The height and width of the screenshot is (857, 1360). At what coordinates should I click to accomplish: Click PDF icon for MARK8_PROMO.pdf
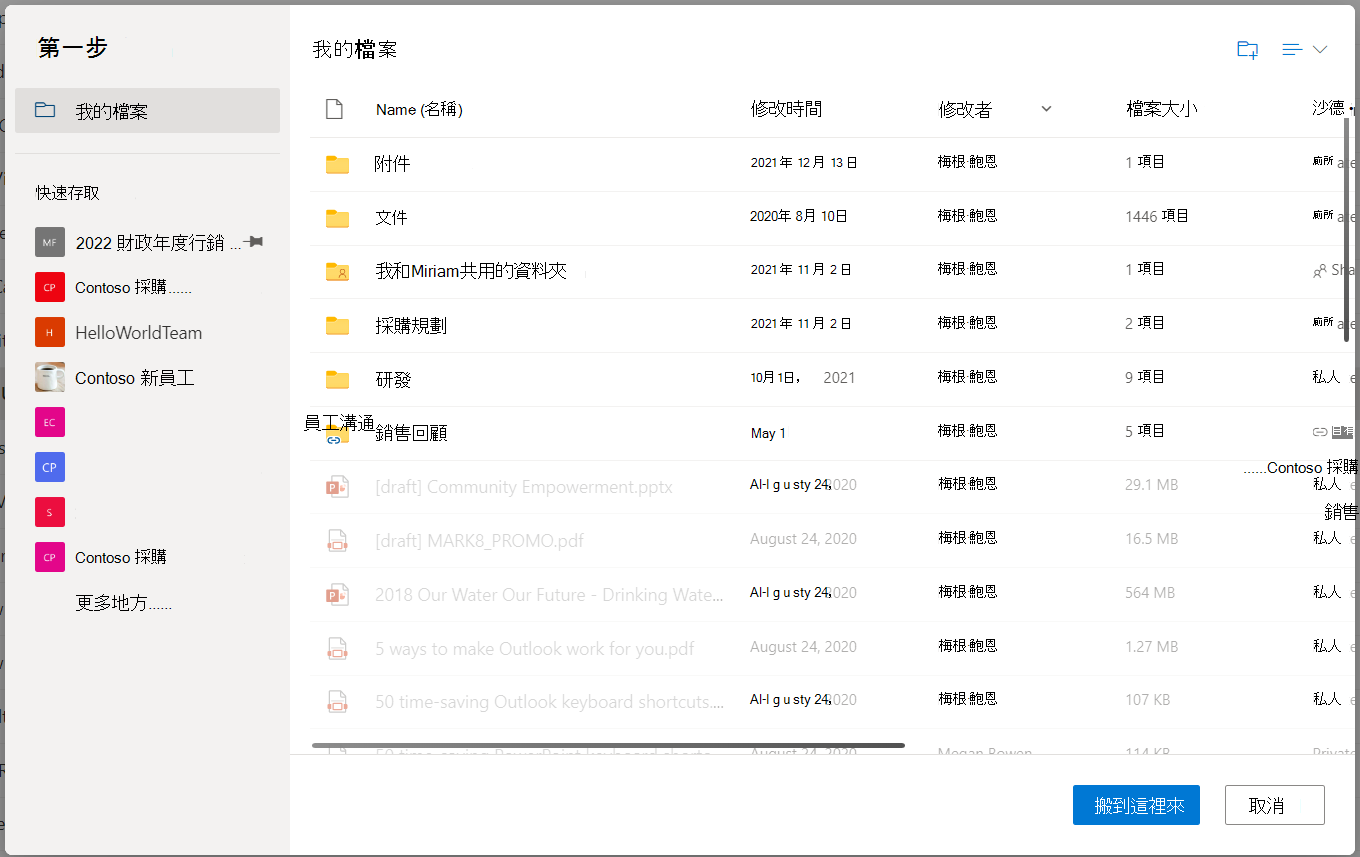tap(337, 541)
